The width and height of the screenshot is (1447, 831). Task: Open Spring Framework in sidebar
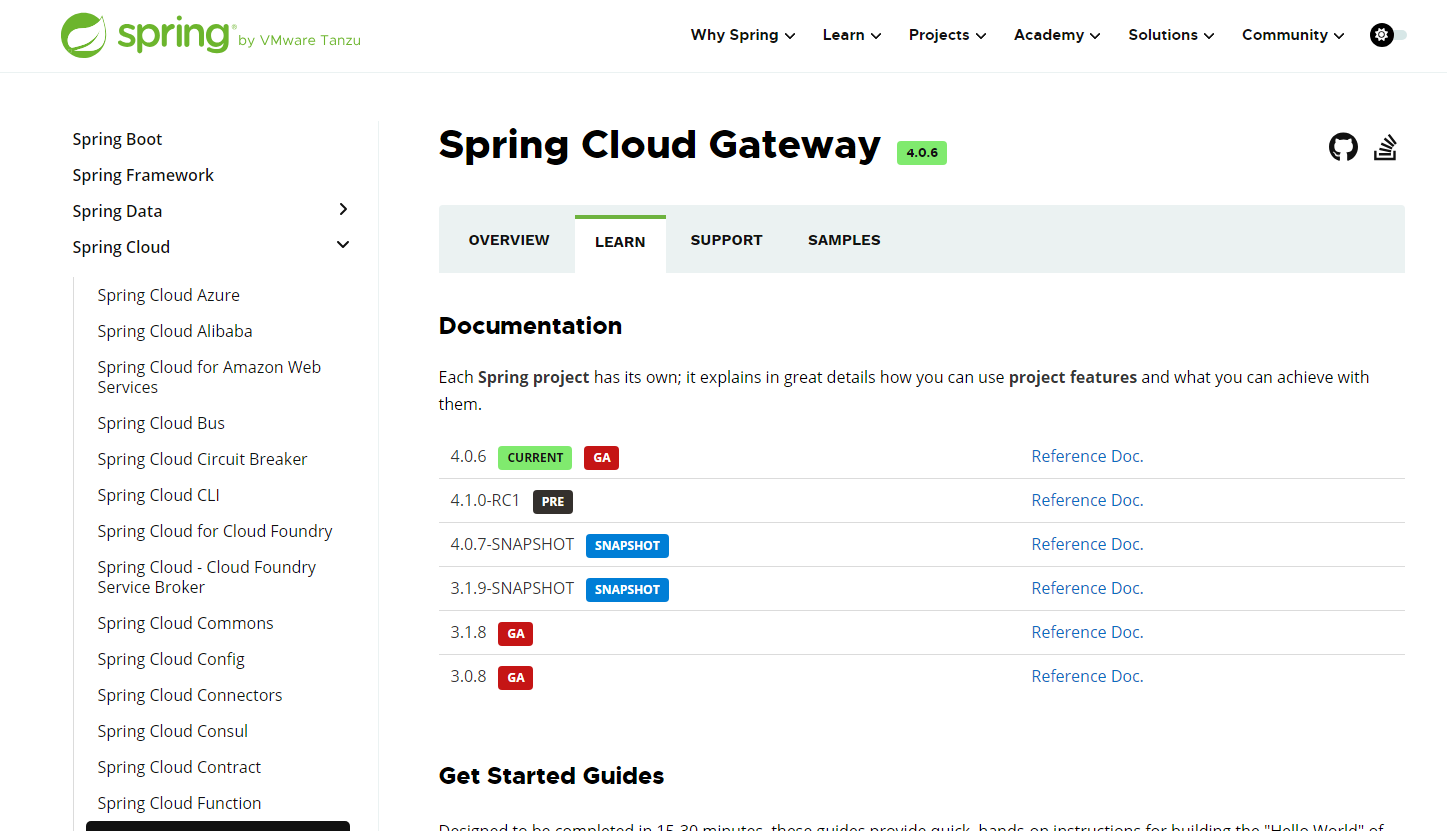point(143,175)
